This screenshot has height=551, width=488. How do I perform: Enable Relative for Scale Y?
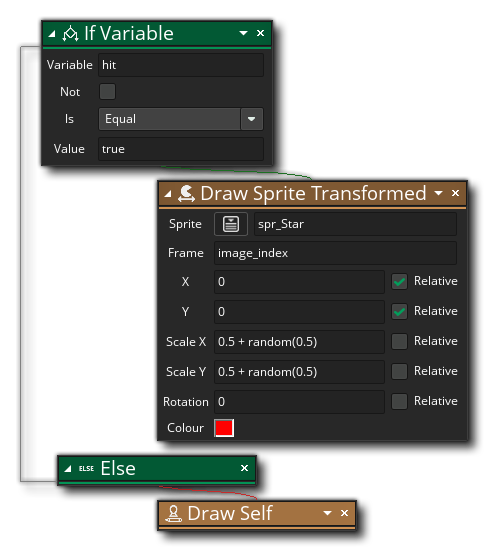pos(399,371)
